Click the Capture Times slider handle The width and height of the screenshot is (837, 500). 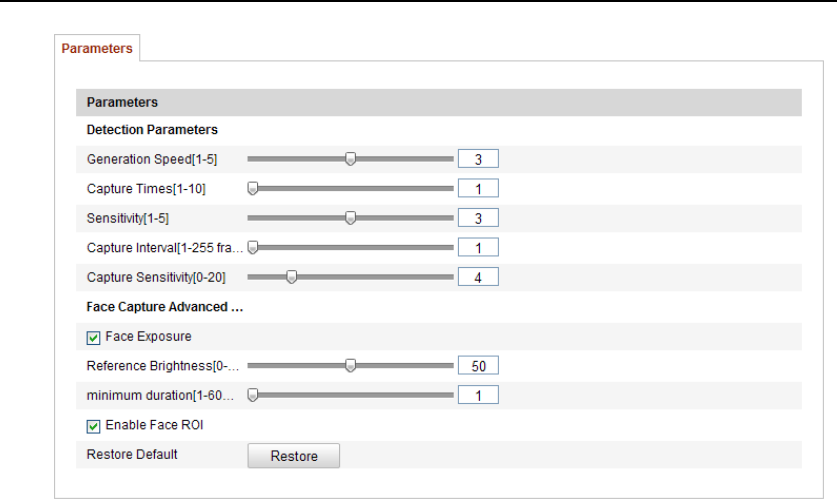253,188
